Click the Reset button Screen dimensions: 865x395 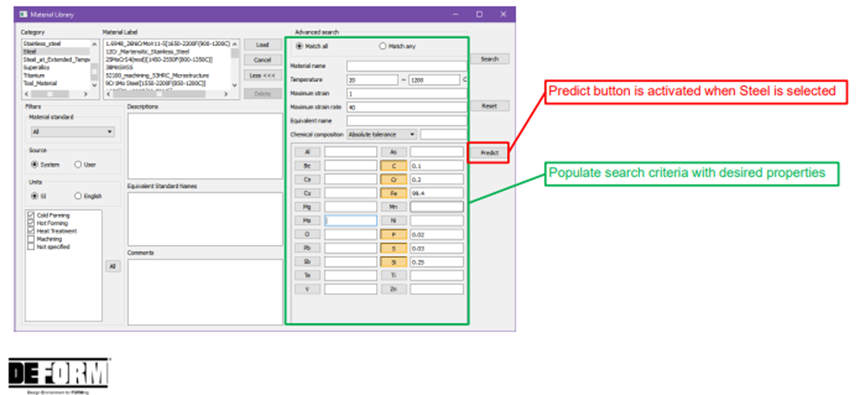(490, 105)
